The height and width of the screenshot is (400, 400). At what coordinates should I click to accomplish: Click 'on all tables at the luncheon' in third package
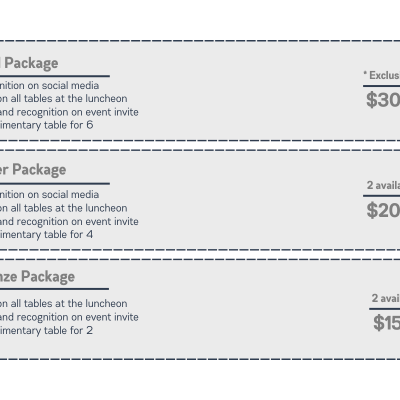[x=64, y=304]
